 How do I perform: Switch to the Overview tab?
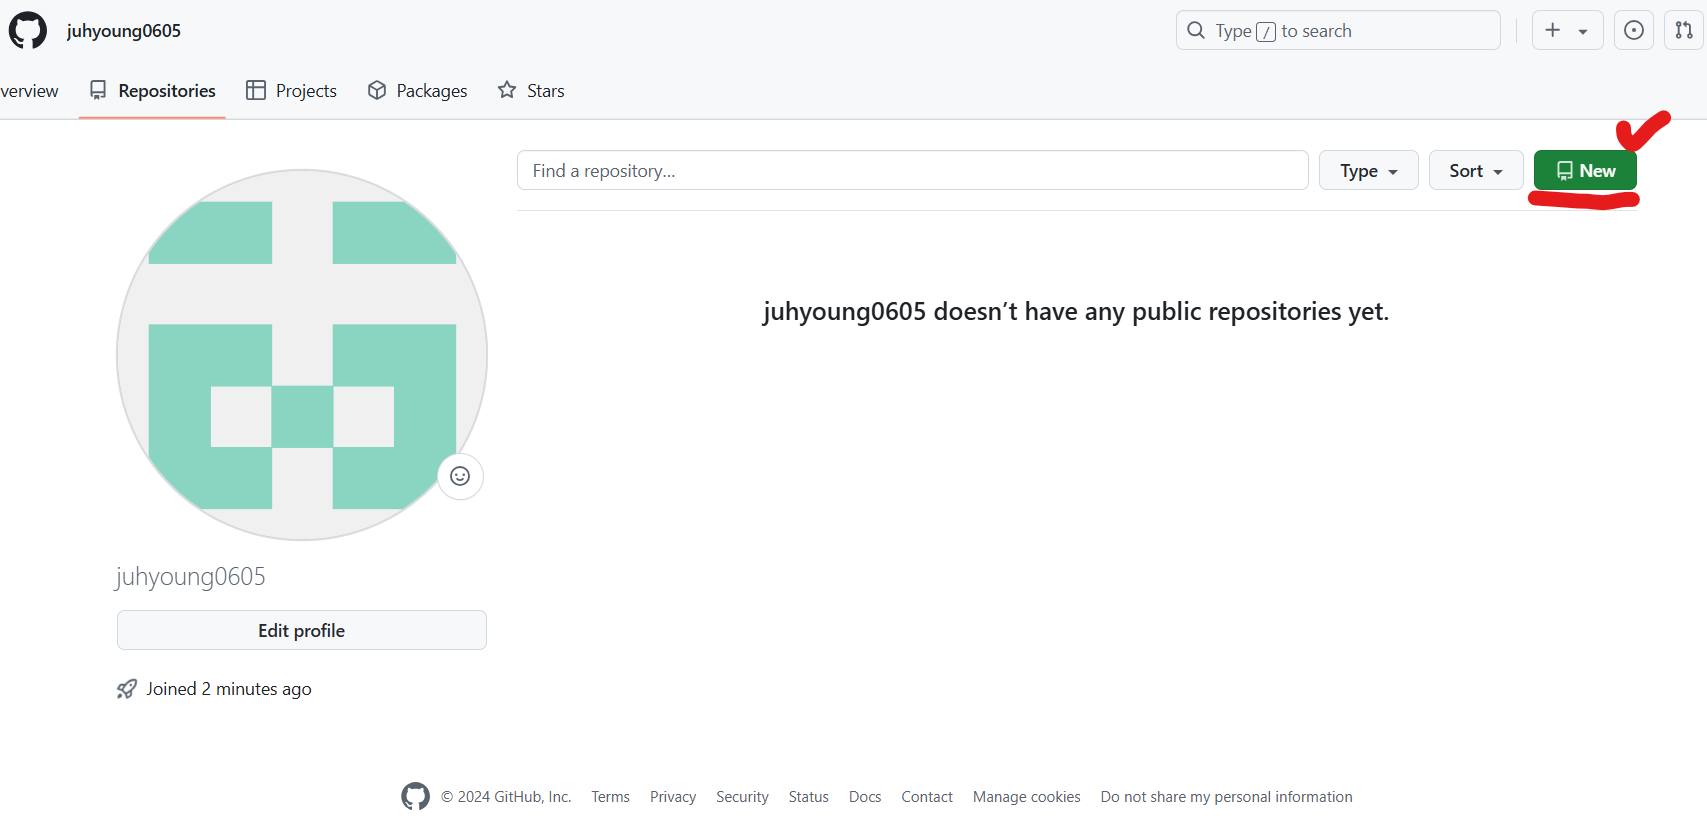29,91
